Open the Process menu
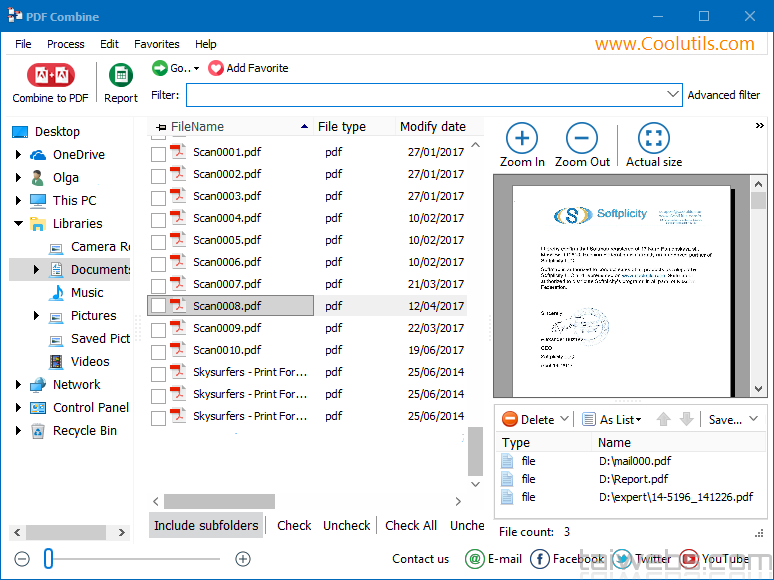Viewport: 774px width, 580px height. (65, 44)
